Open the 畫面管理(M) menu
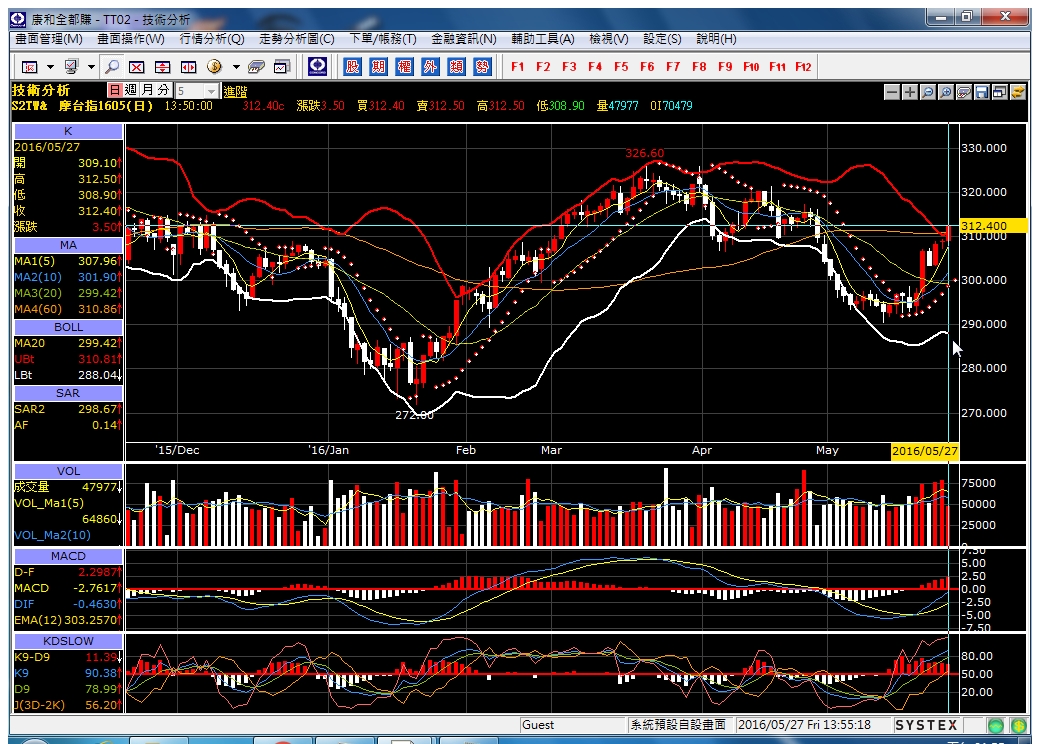The height and width of the screenshot is (744, 1040). (x=49, y=39)
